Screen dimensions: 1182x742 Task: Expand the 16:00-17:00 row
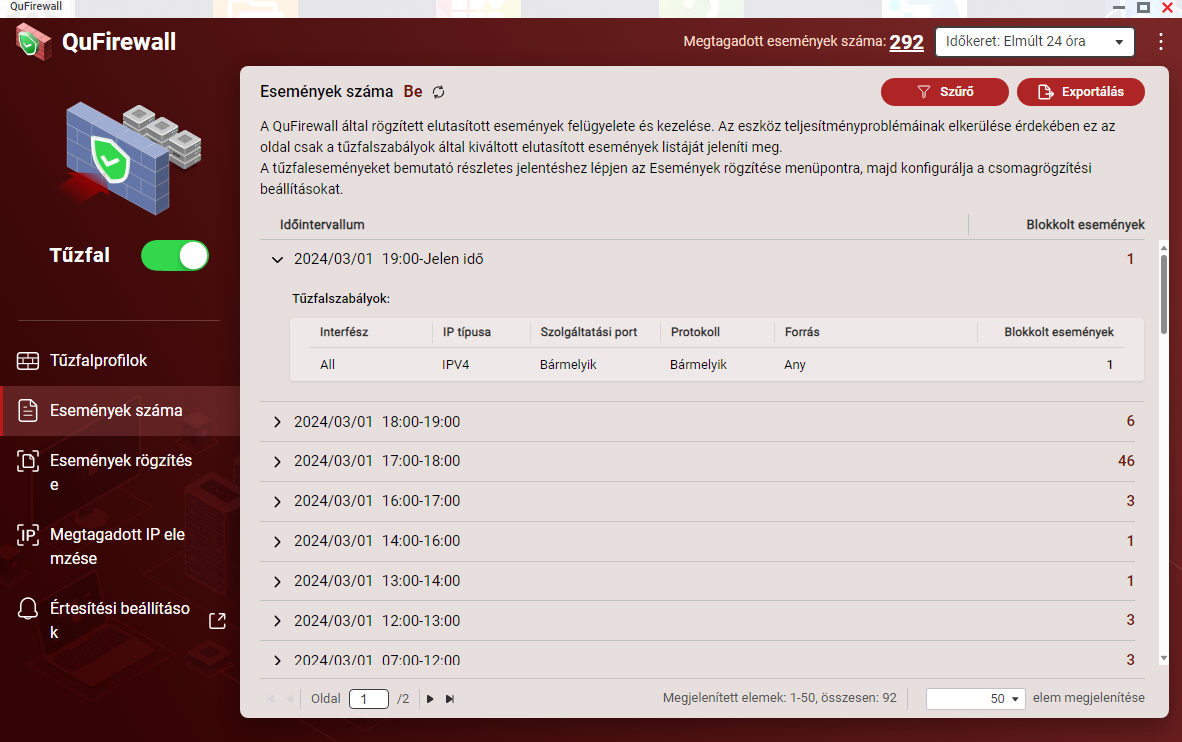pos(277,501)
